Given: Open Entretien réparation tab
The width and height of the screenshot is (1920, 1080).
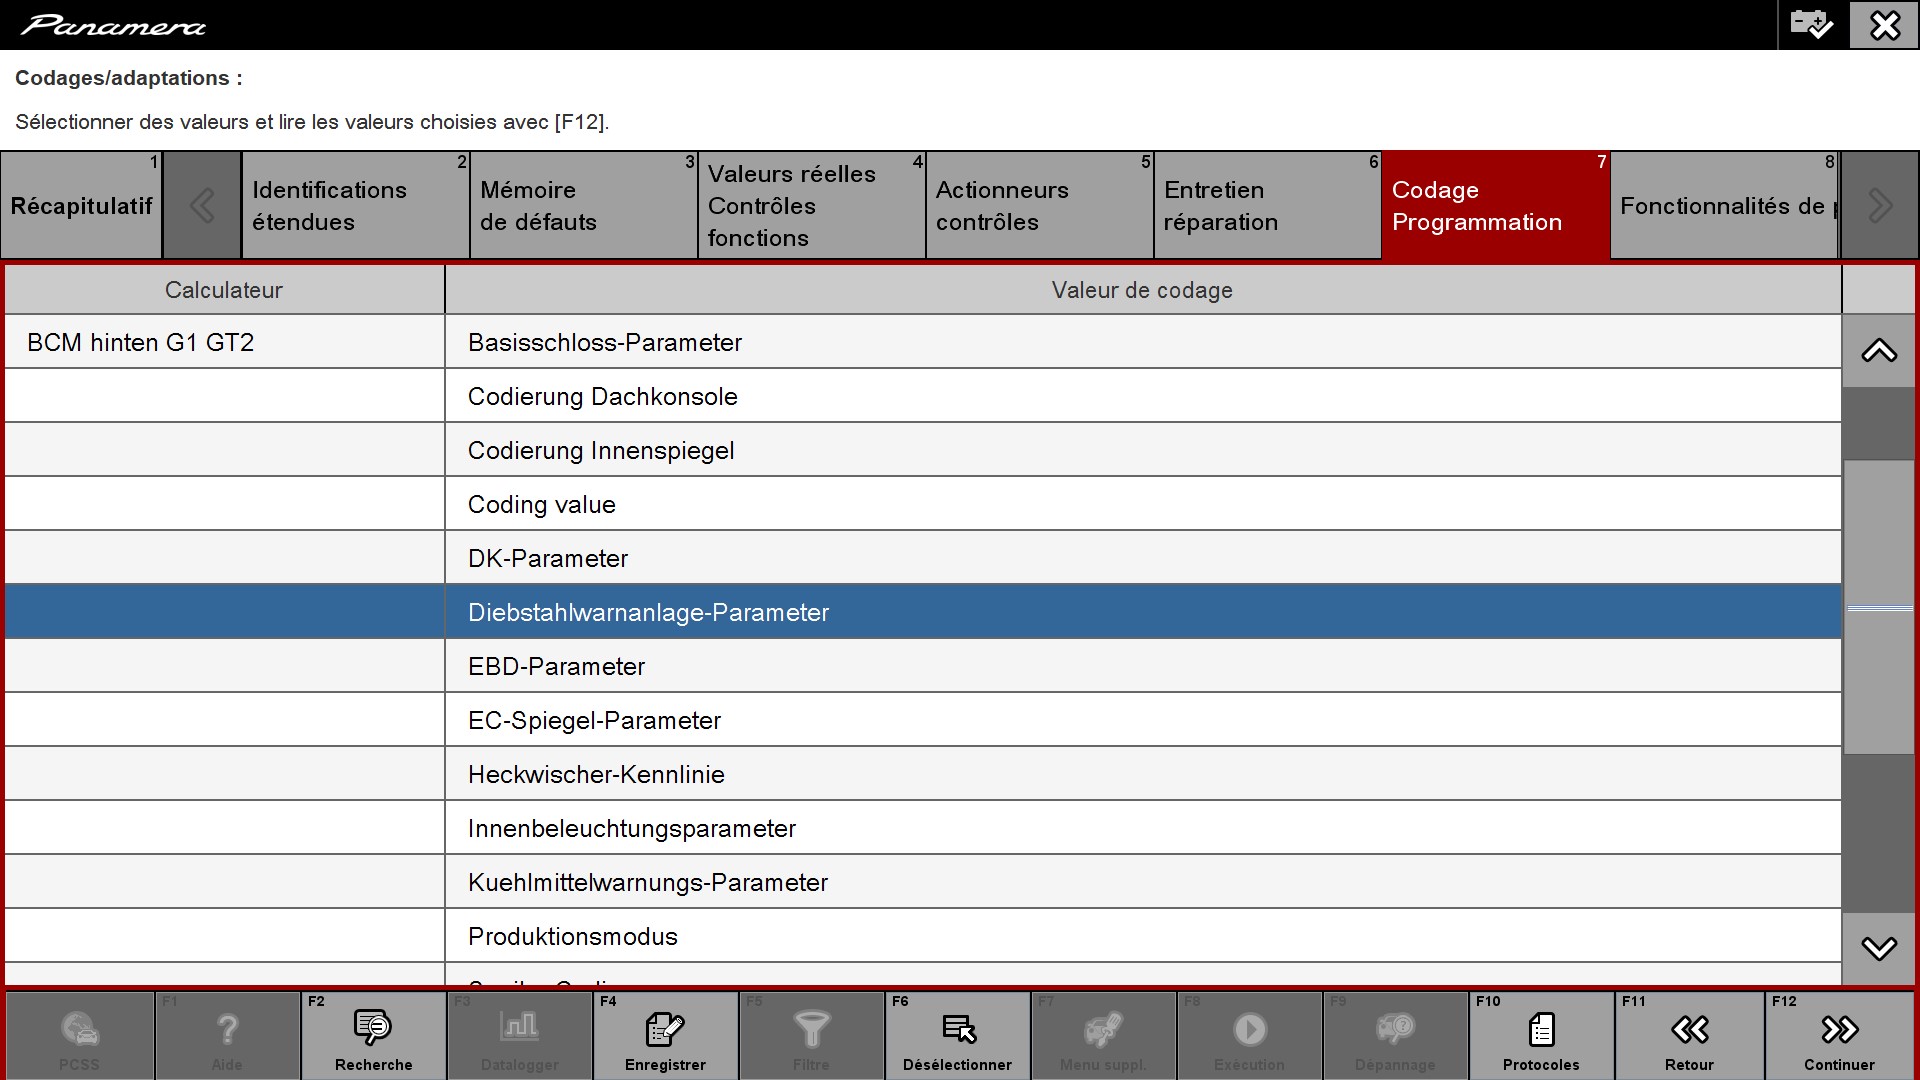Looking at the screenshot, I should tap(1267, 205).
